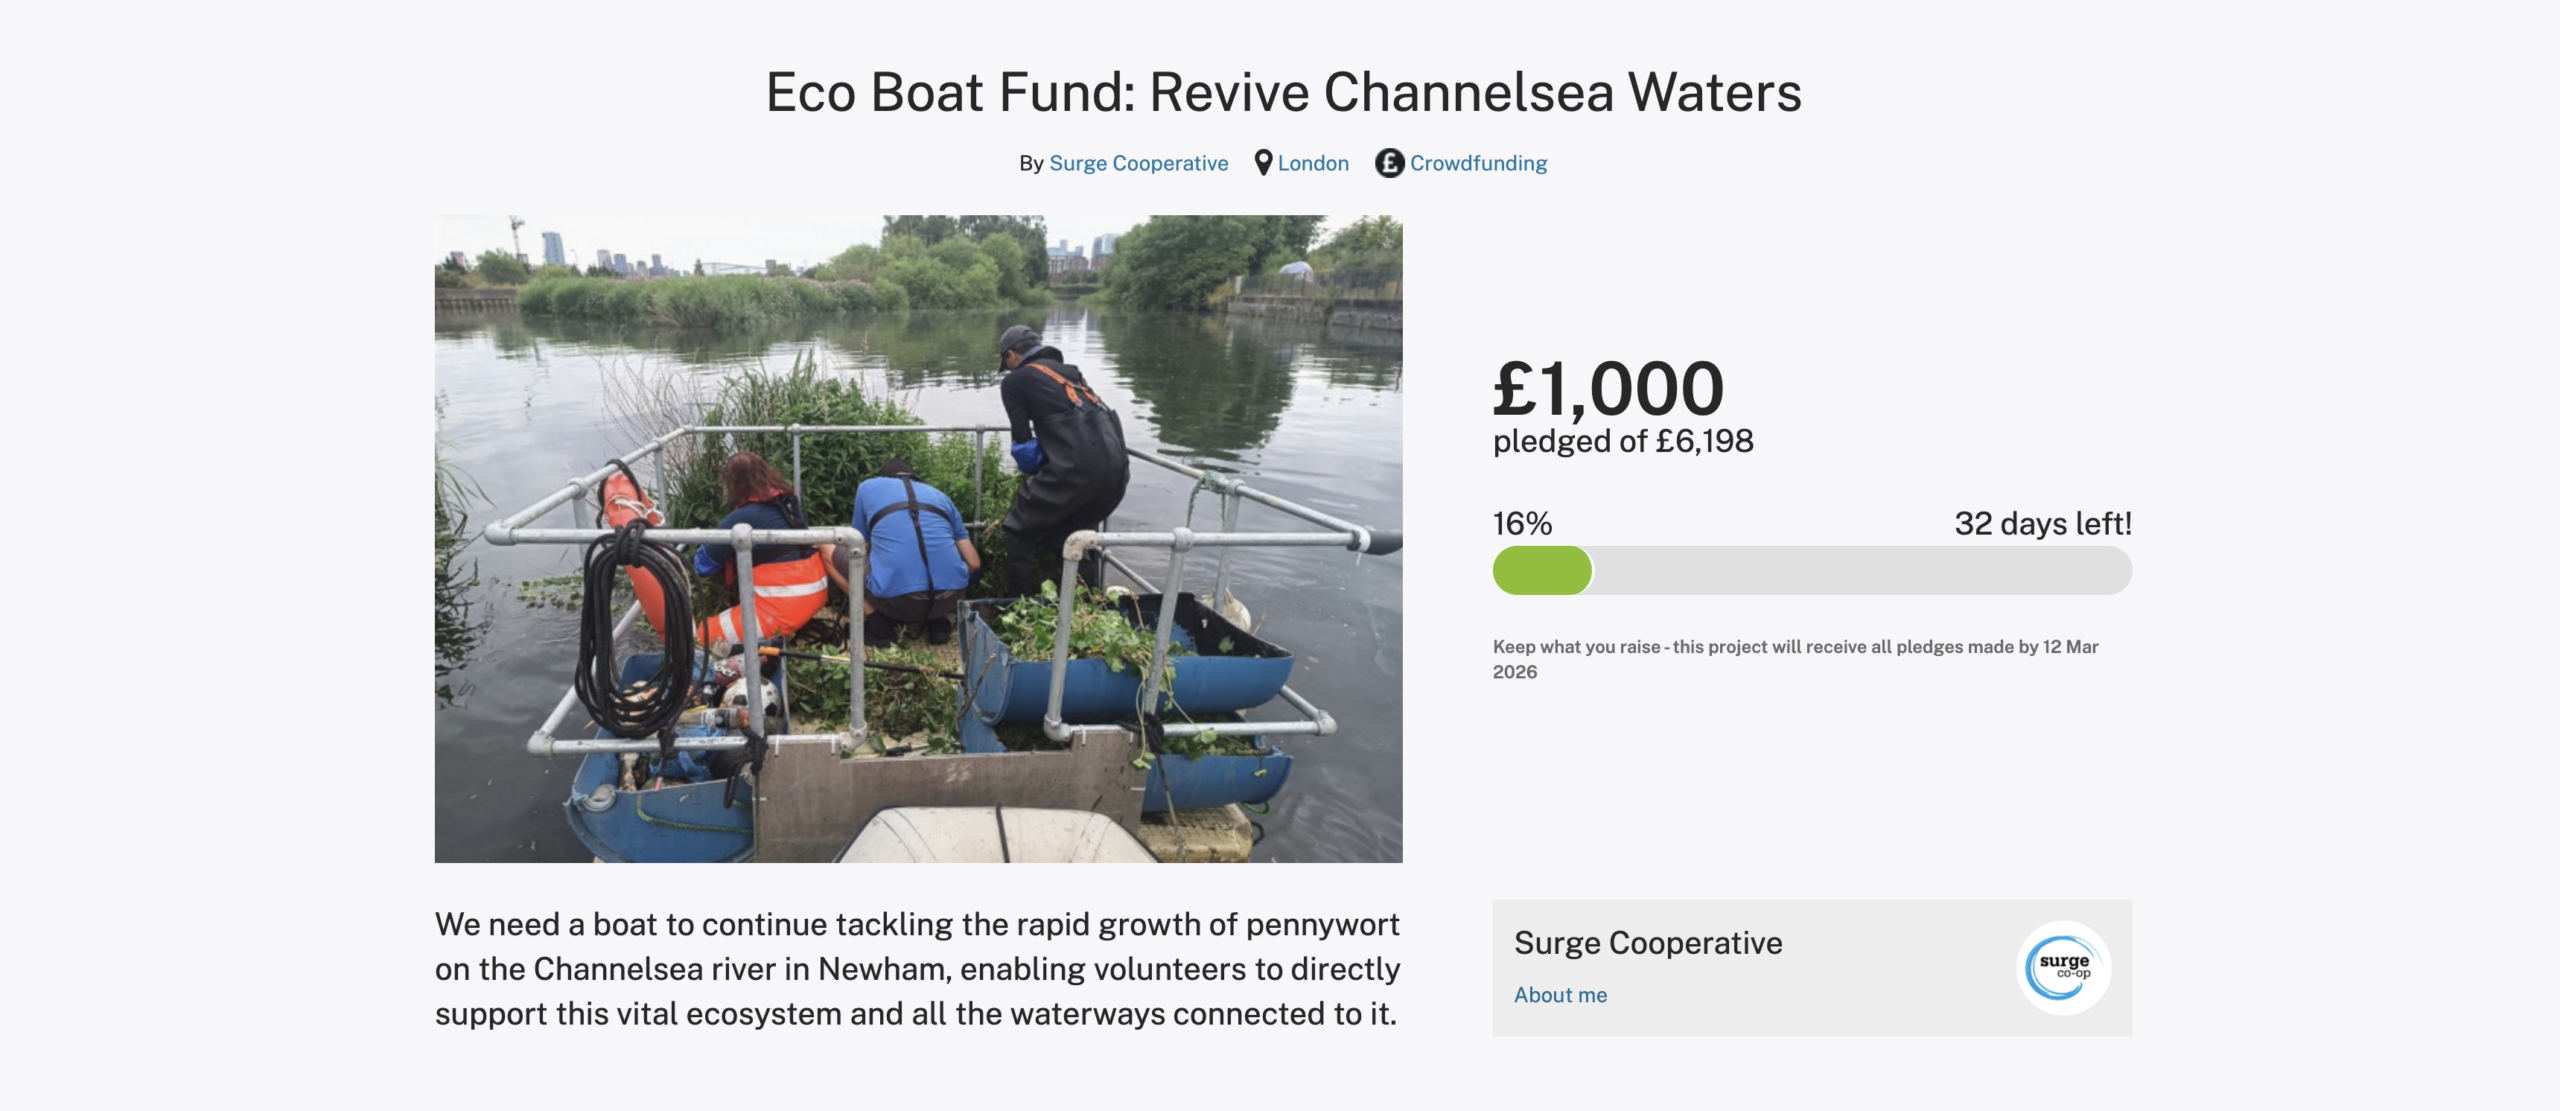2560x1111 pixels.
Task: Follow the Crowdfunding category link
Action: pyautogui.click(x=1478, y=163)
